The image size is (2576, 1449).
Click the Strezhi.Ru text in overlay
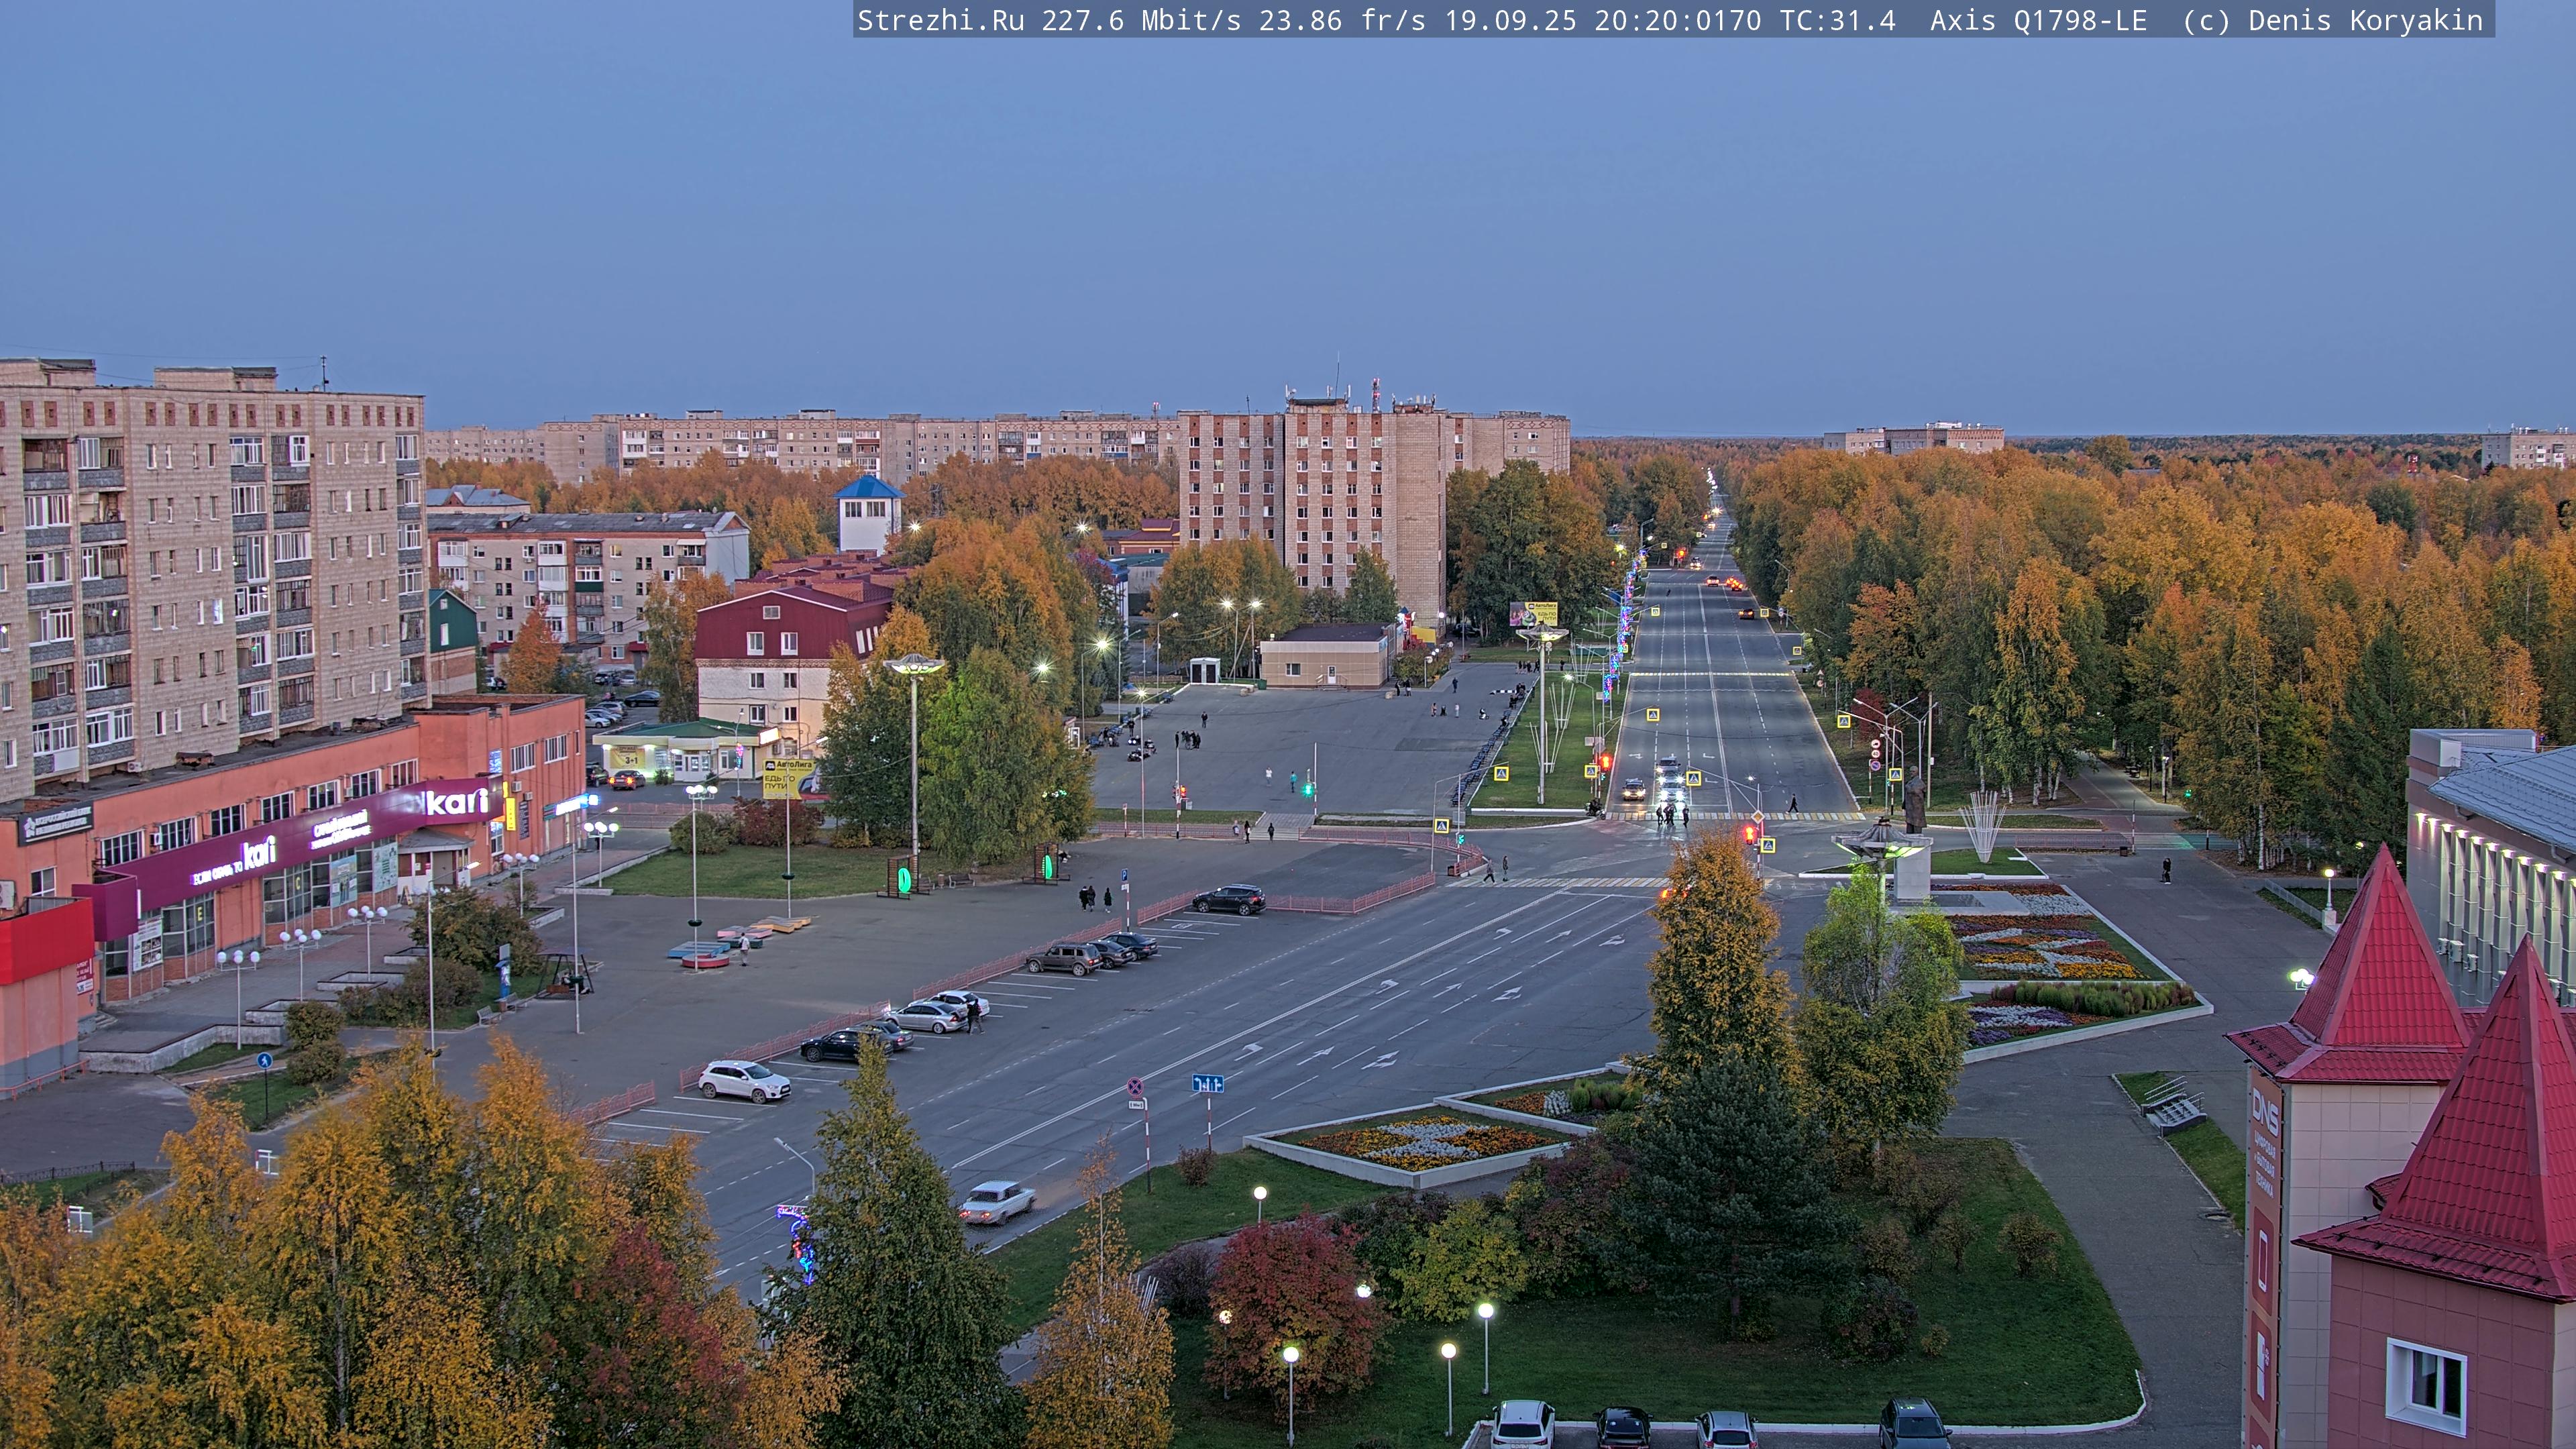[x=940, y=20]
